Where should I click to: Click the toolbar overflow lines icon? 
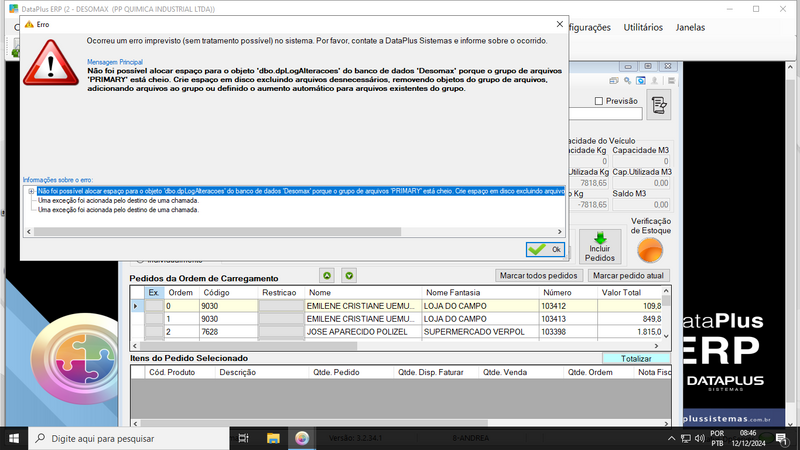pyautogui.click(x=671, y=81)
